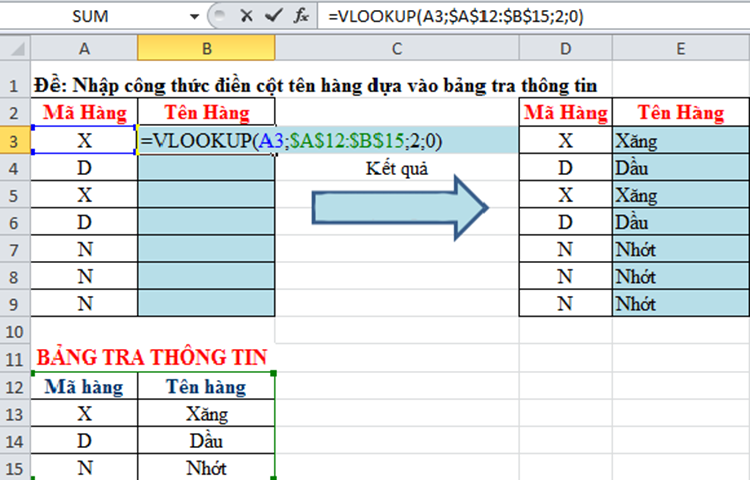750x480 pixels.
Task: Click cell E7 containing Nhớt
Action: pyautogui.click(x=681, y=250)
